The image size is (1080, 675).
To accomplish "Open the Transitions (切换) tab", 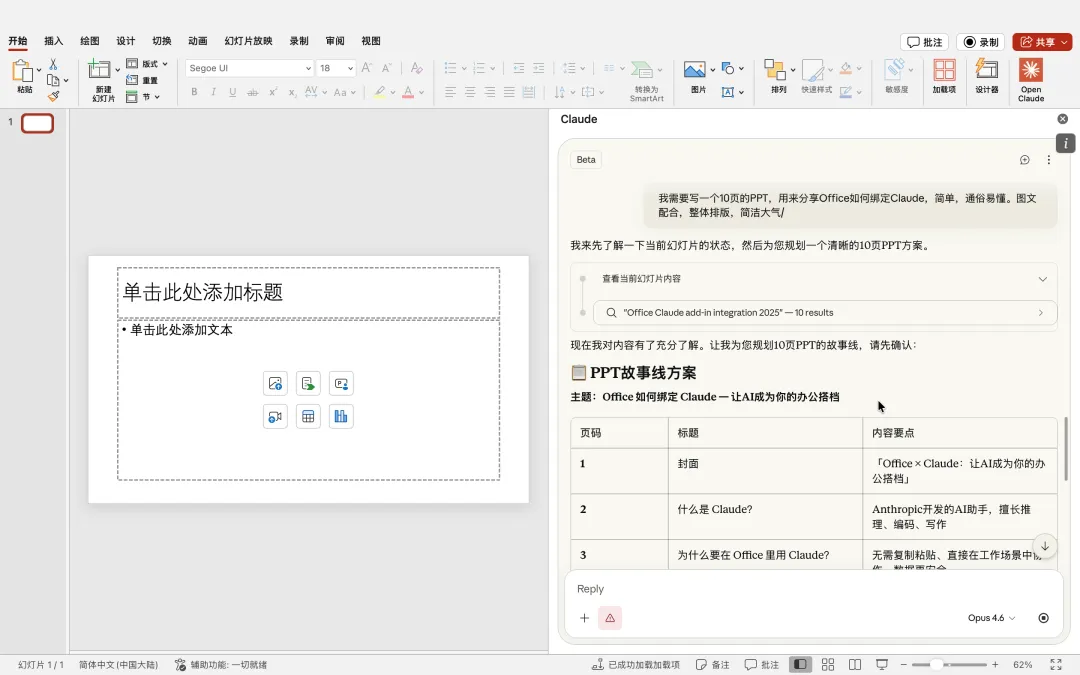I will [162, 41].
